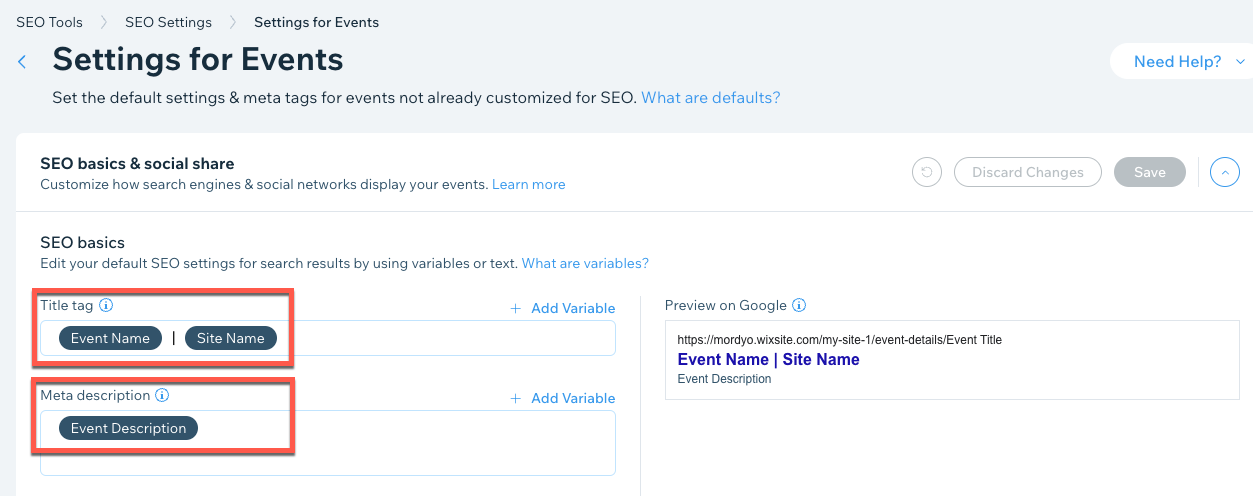1253x496 pixels.
Task: Collapse the SEO basics & social share section
Action: point(1224,172)
